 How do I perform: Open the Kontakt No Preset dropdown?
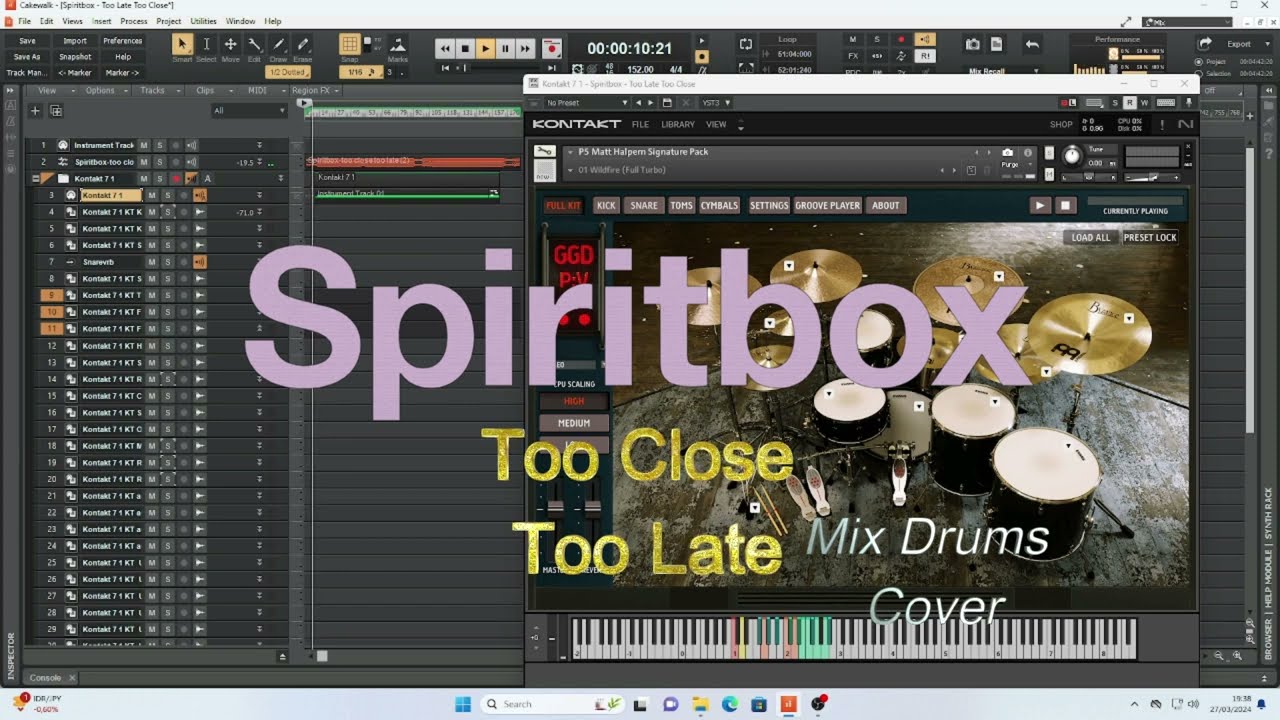point(587,103)
